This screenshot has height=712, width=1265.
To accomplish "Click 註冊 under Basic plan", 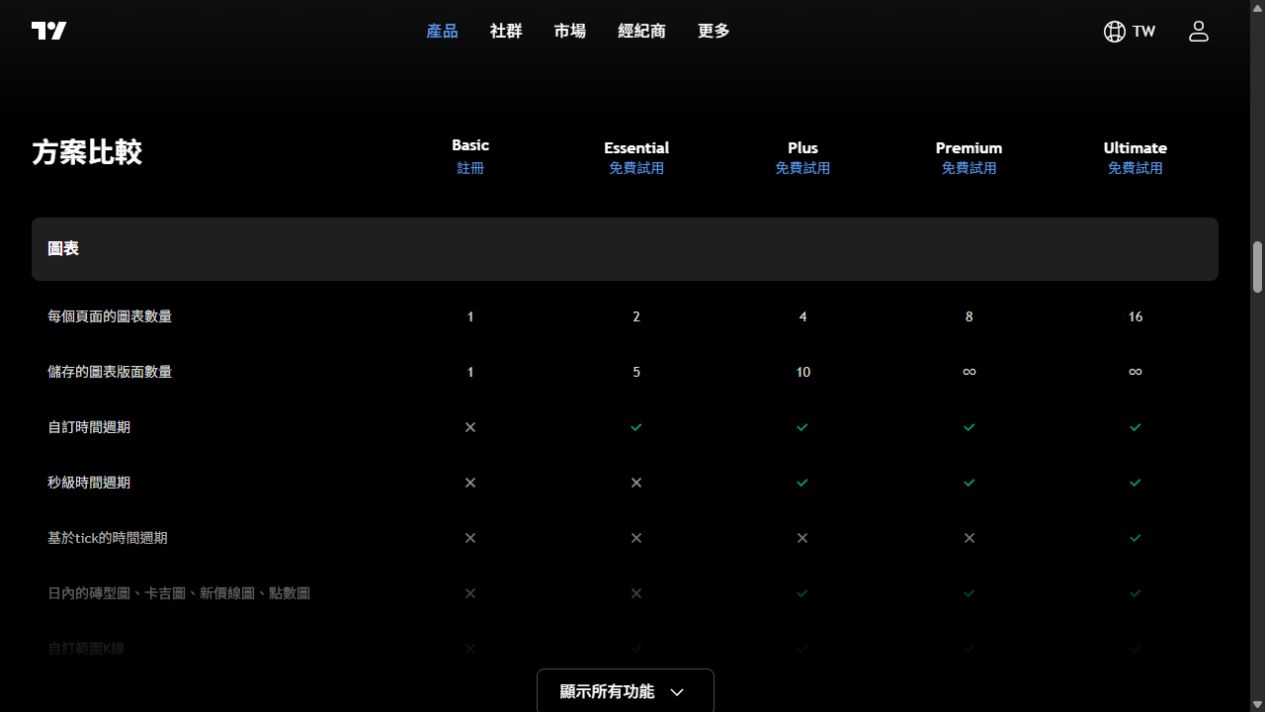I will pos(470,168).
